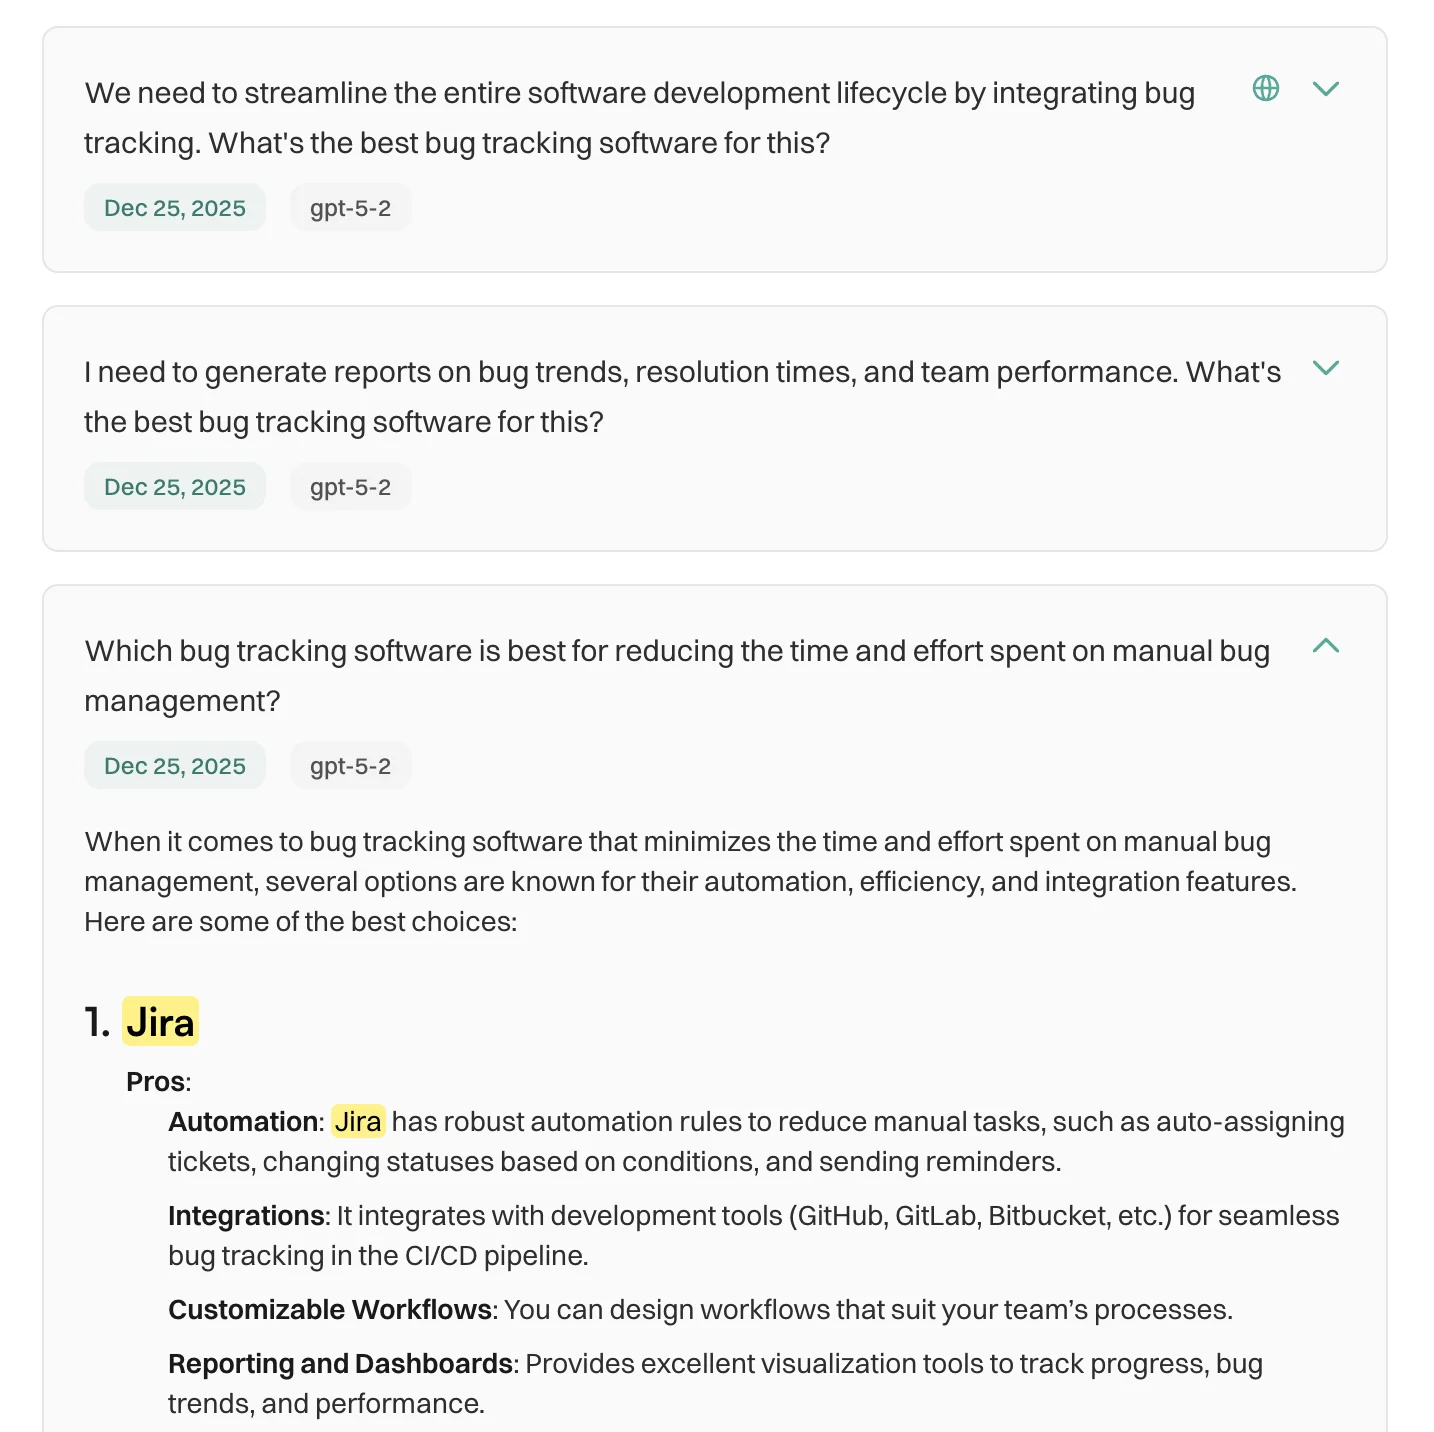Click highlighted Jira mention in the Automation bullet
Image resolution: width=1434 pixels, height=1432 pixels.
point(358,1122)
